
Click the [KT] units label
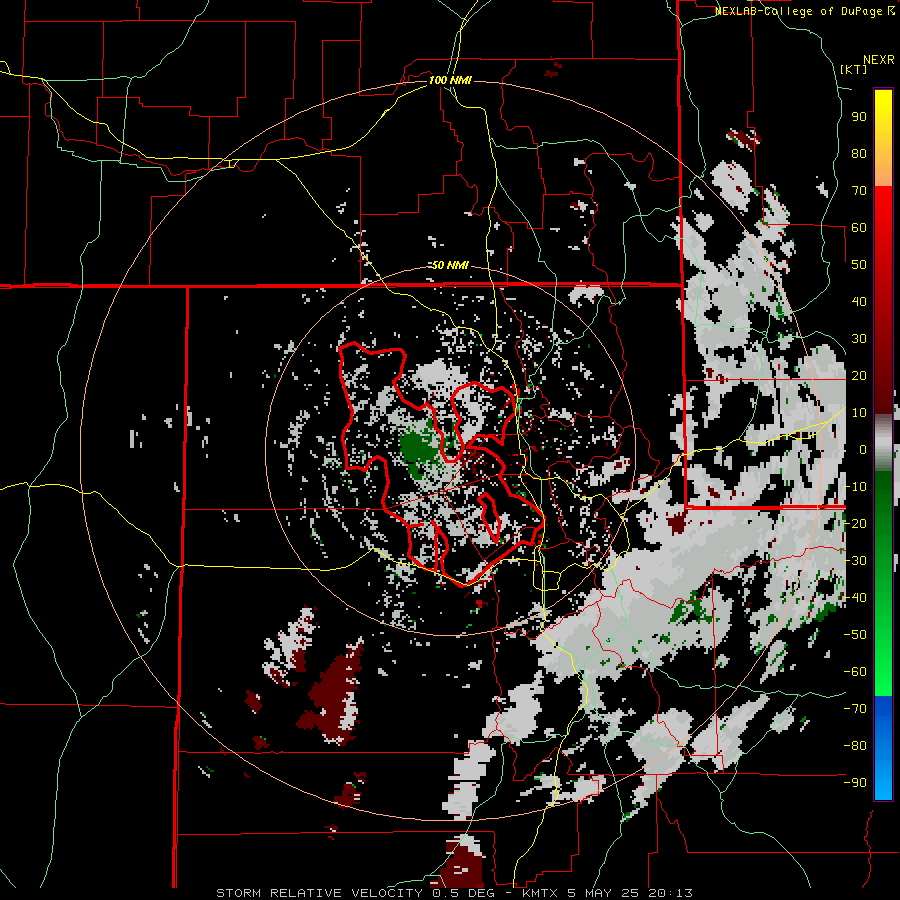coord(854,69)
